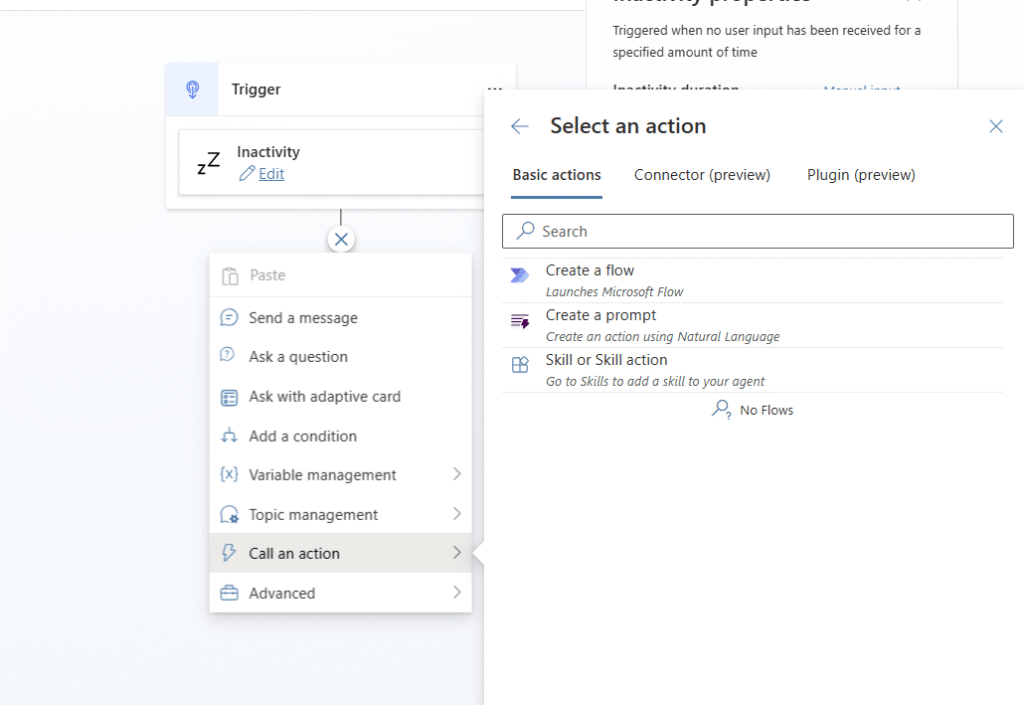This screenshot has width=1024, height=705.
Task: Click the No Flows person icon
Action: pos(721,409)
